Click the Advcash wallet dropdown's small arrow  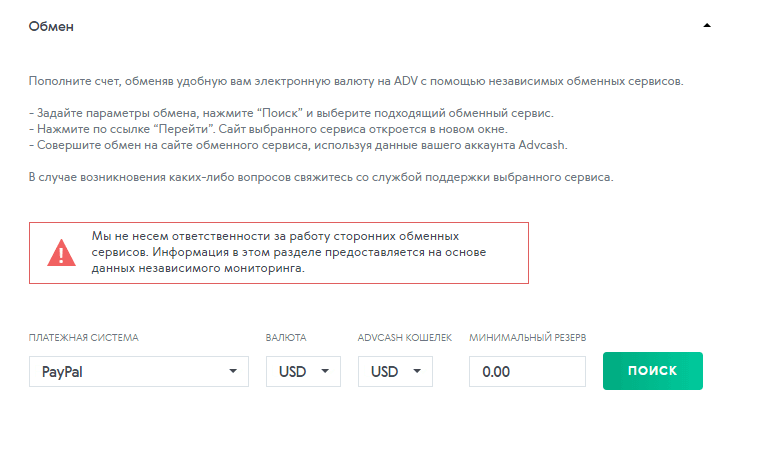[417, 371]
